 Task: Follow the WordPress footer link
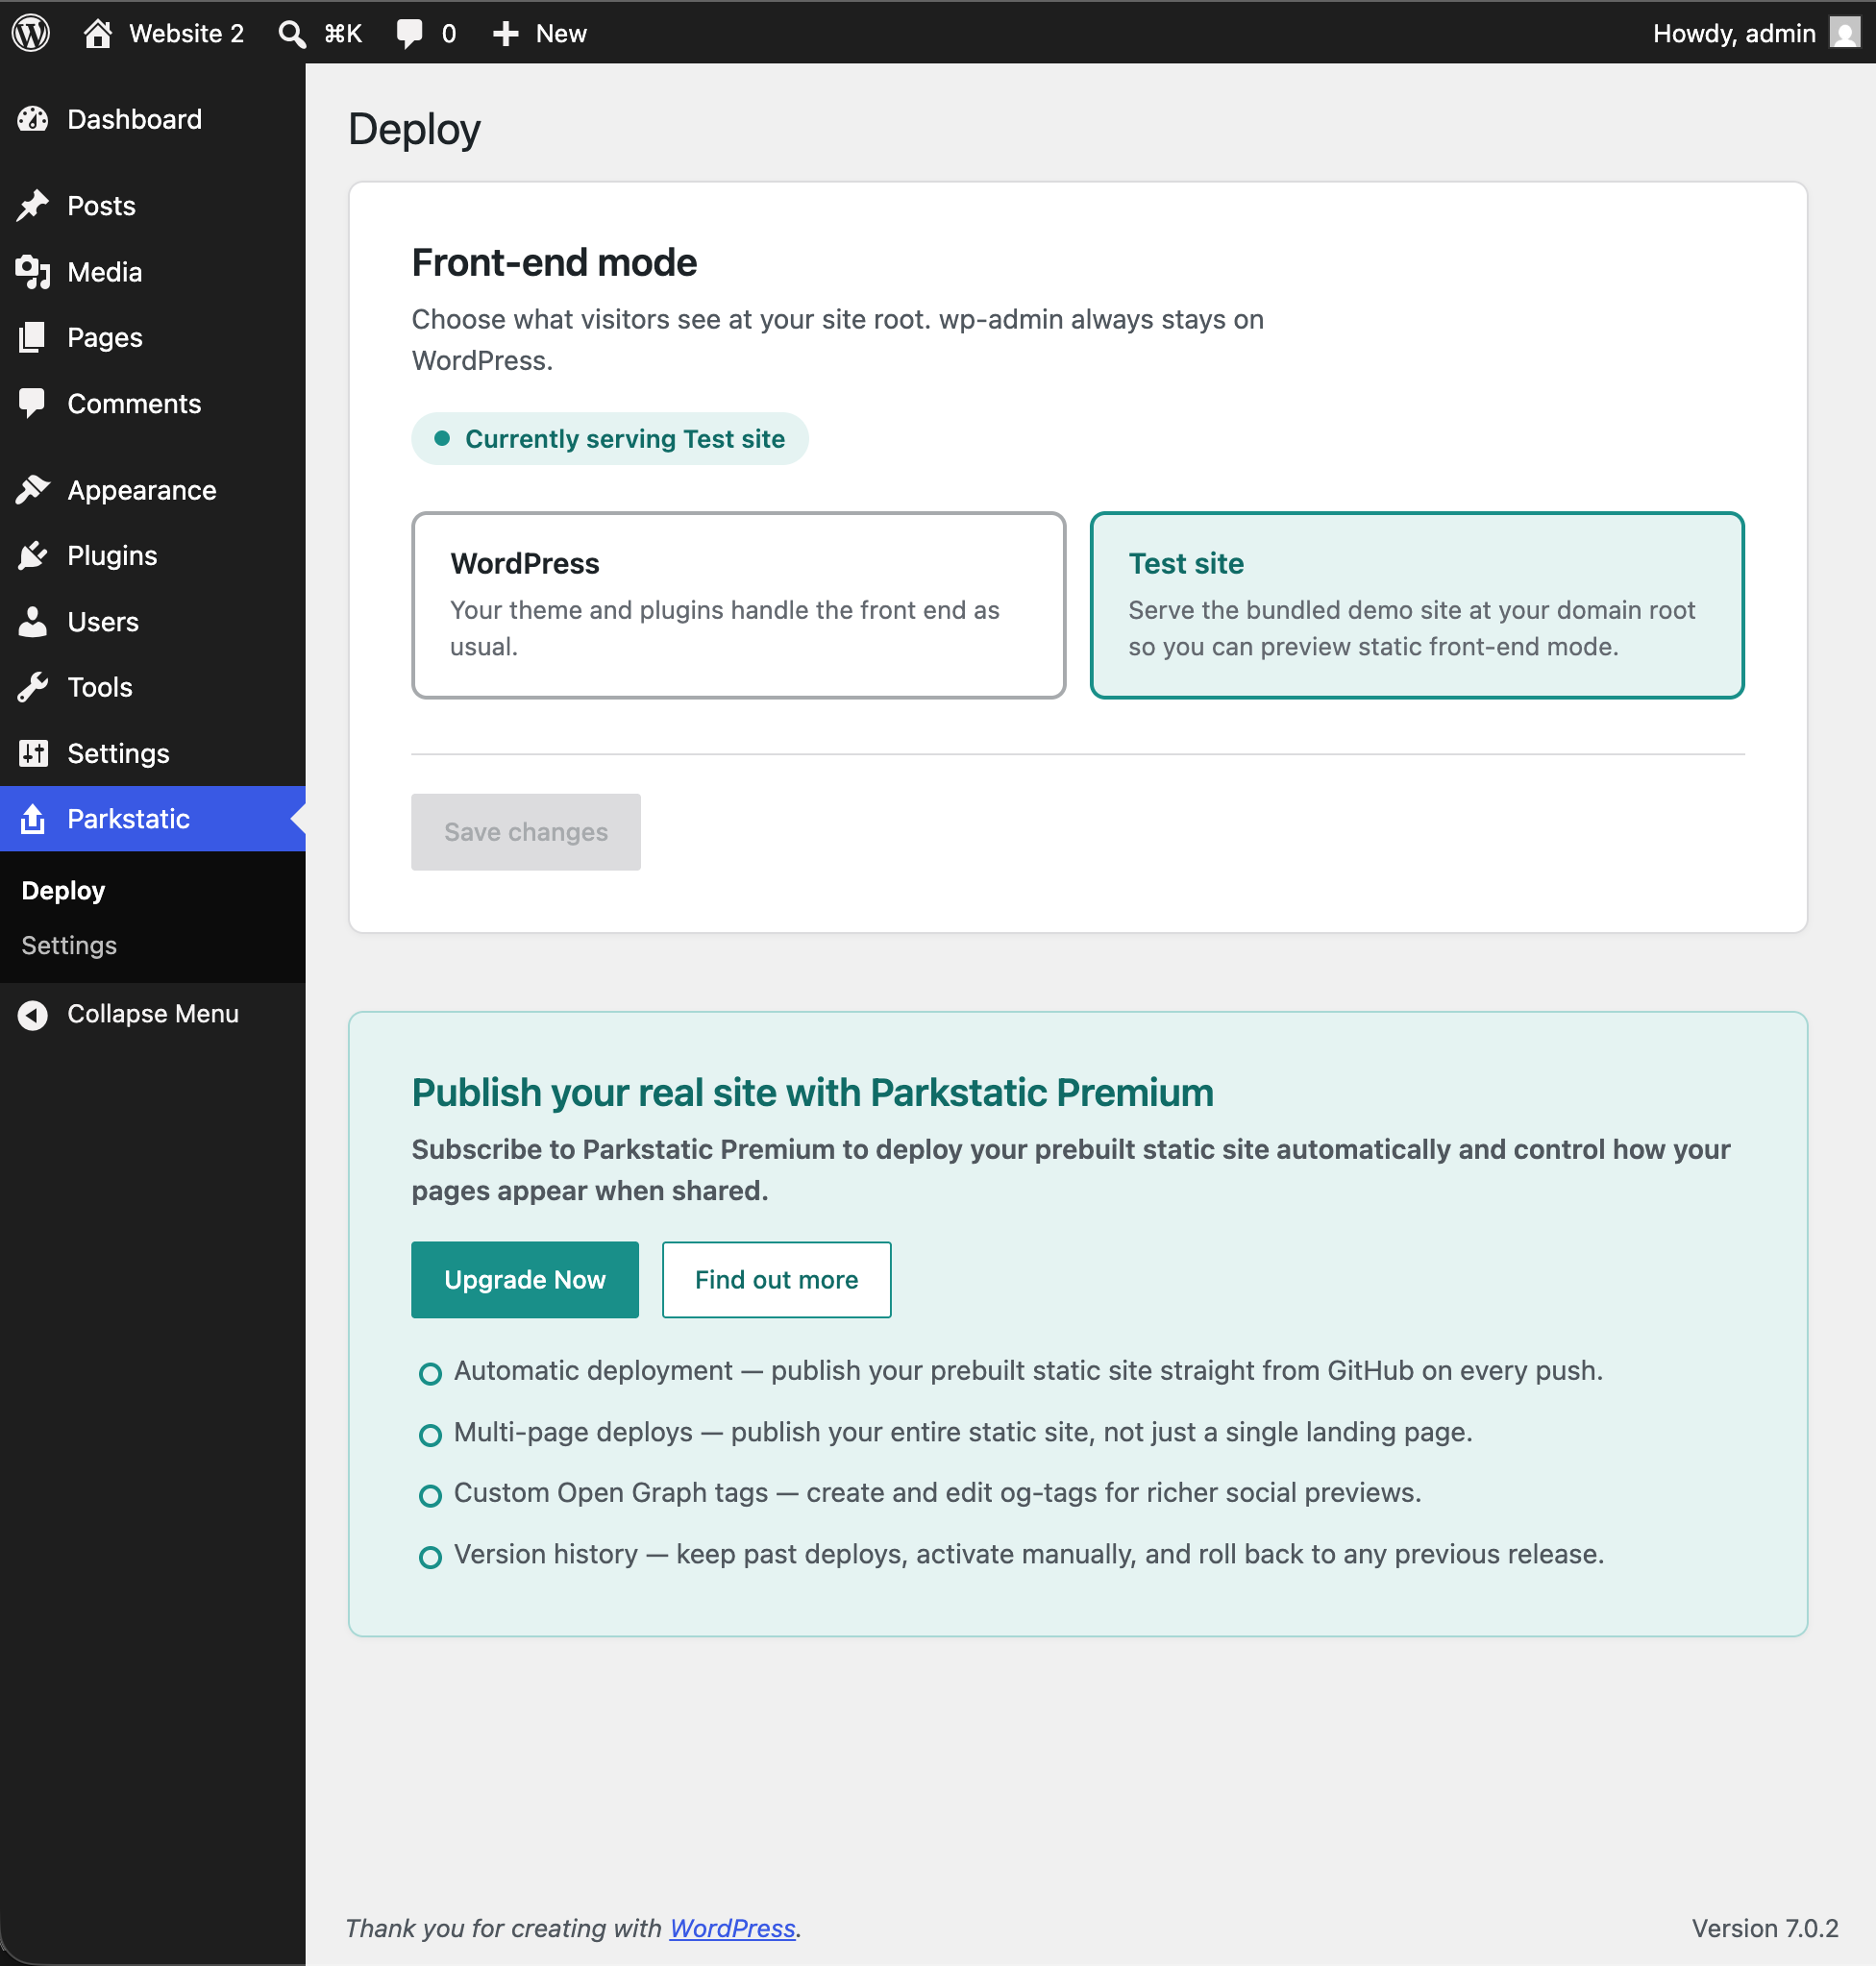point(732,1928)
